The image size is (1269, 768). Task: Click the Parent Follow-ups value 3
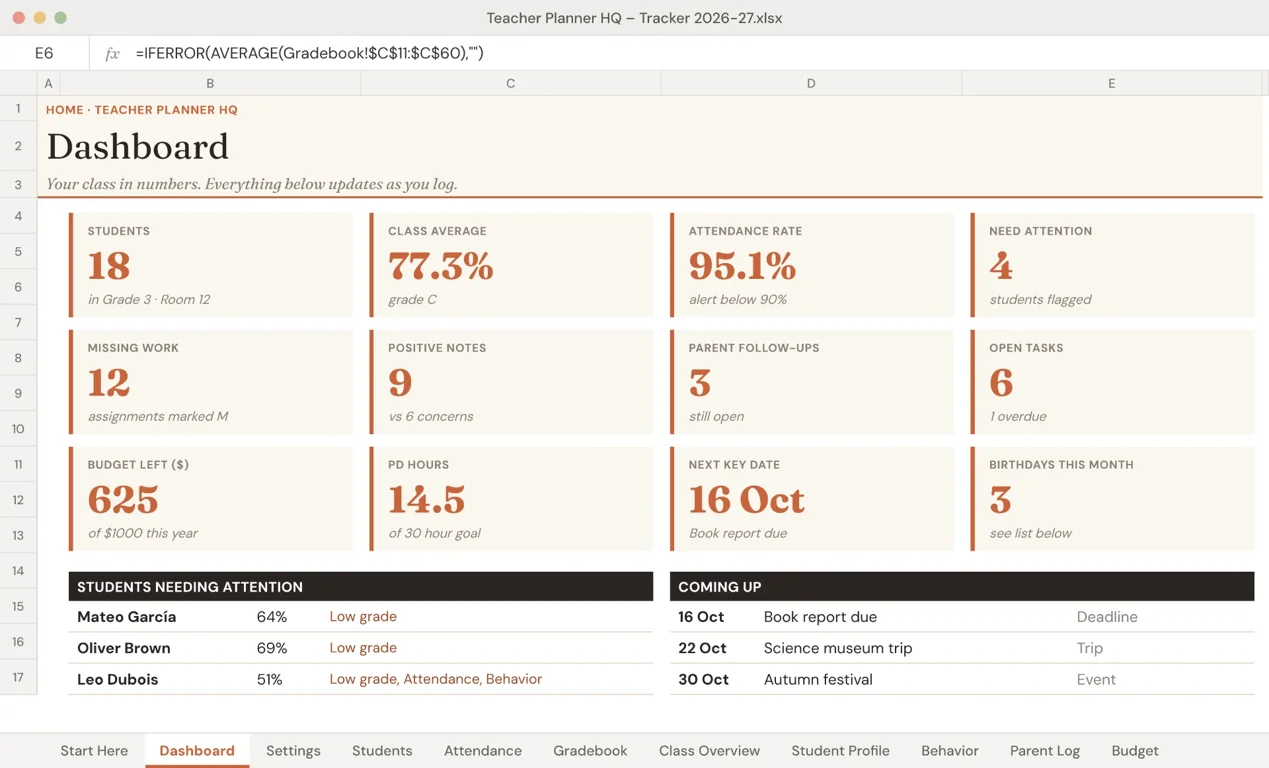[x=700, y=383]
